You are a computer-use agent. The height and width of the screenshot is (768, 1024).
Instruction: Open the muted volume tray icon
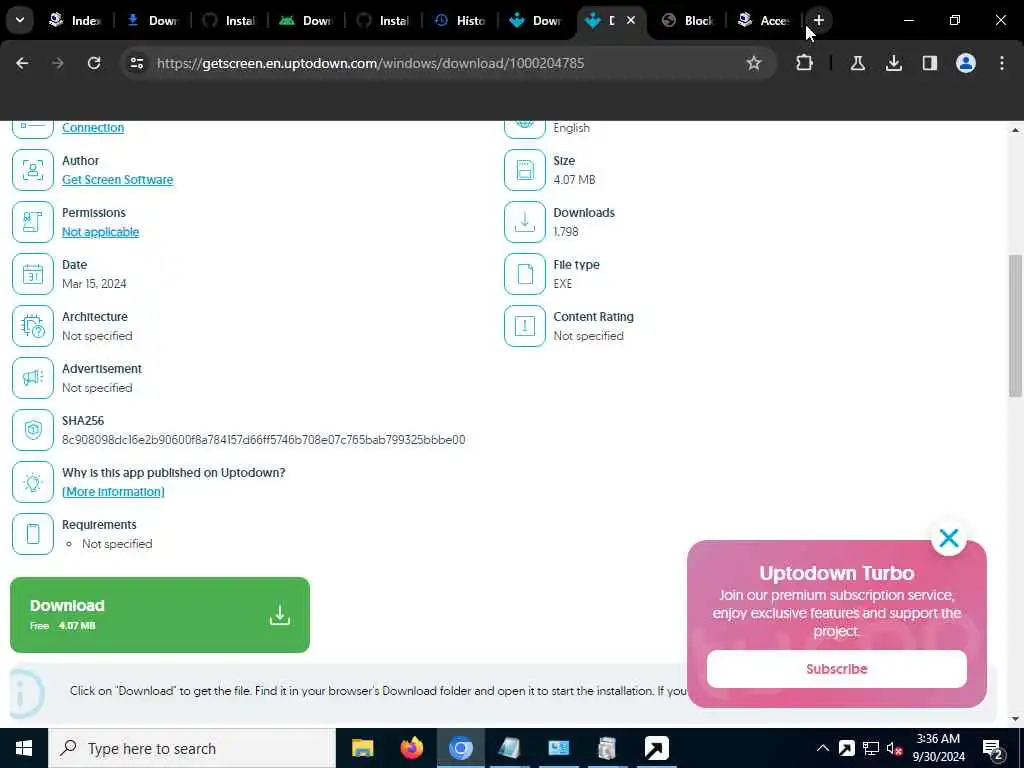pos(894,748)
